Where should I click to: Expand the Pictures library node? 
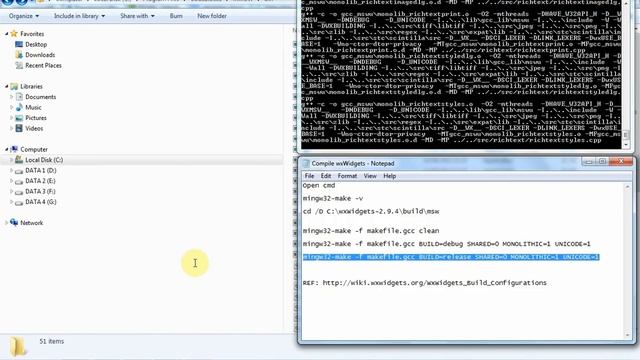pos(11,118)
